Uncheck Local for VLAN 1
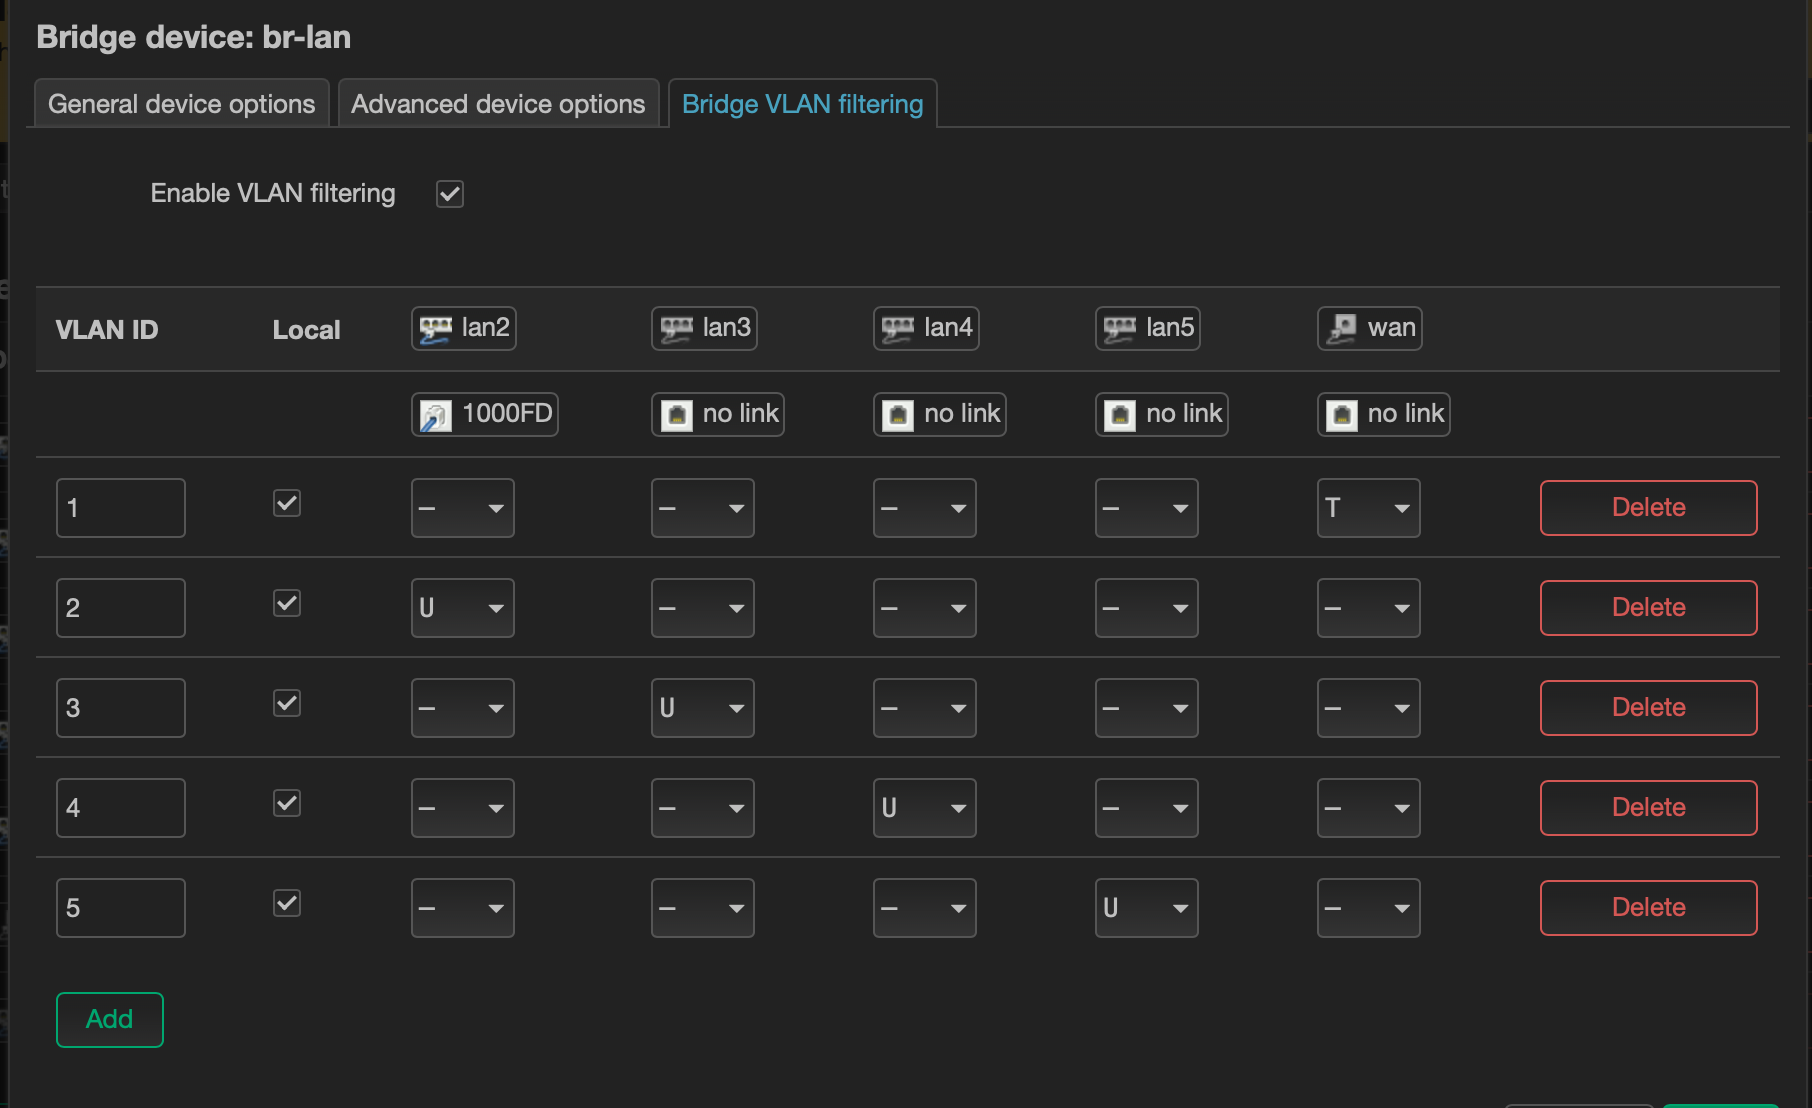 point(287,503)
